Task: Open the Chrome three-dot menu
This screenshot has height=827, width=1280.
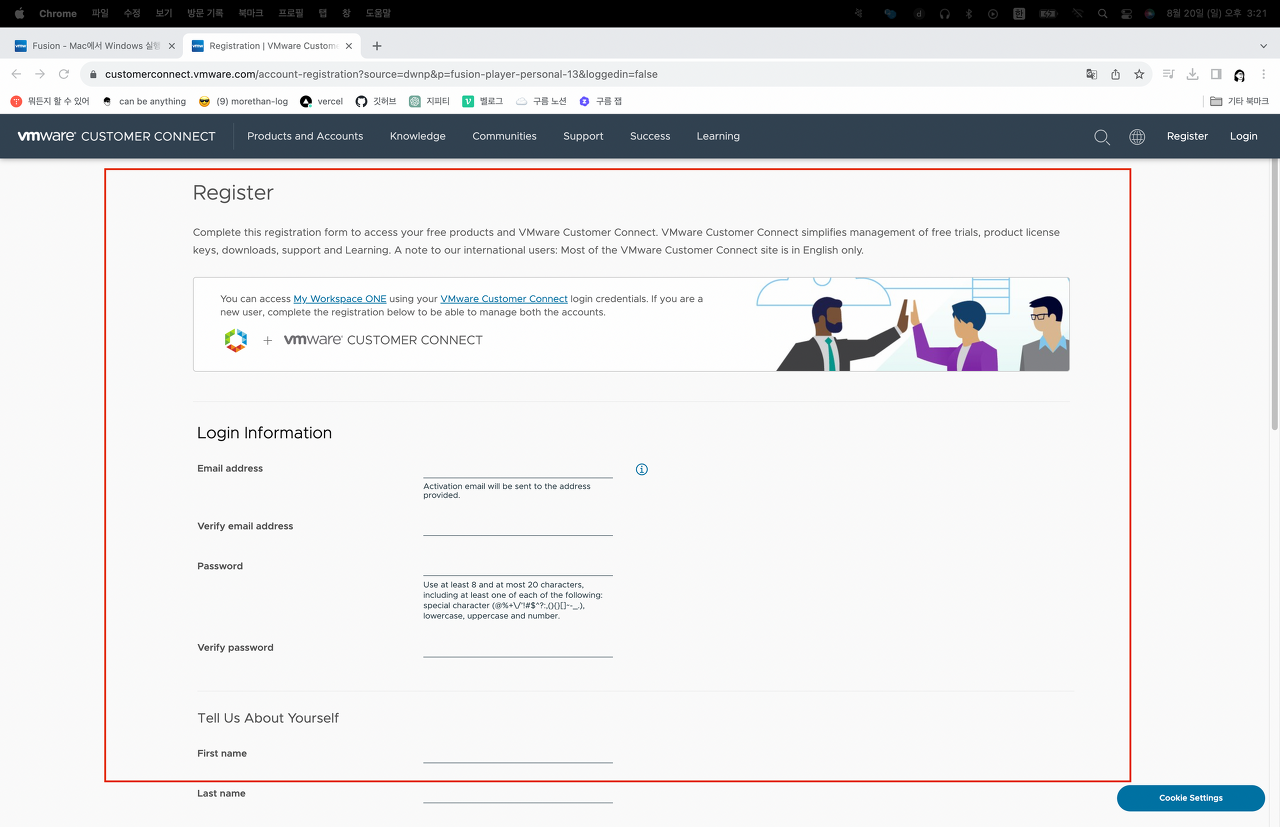Action: click(x=1264, y=74)
